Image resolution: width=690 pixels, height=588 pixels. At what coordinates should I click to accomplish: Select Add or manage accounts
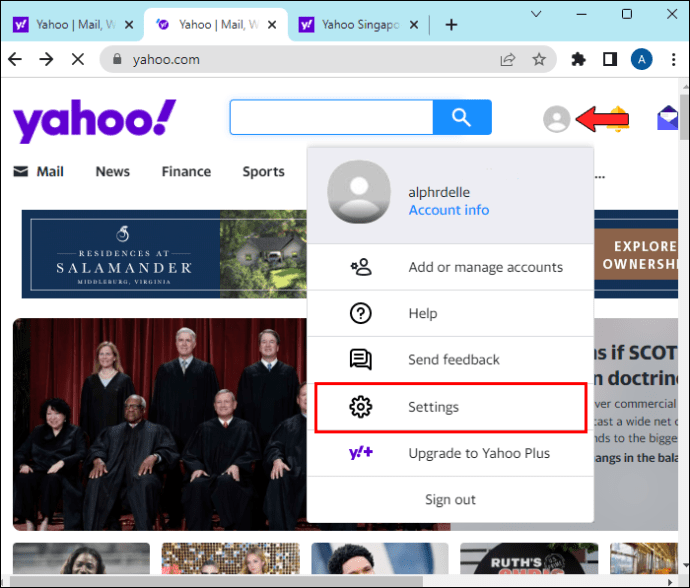(x=450, y=267)
